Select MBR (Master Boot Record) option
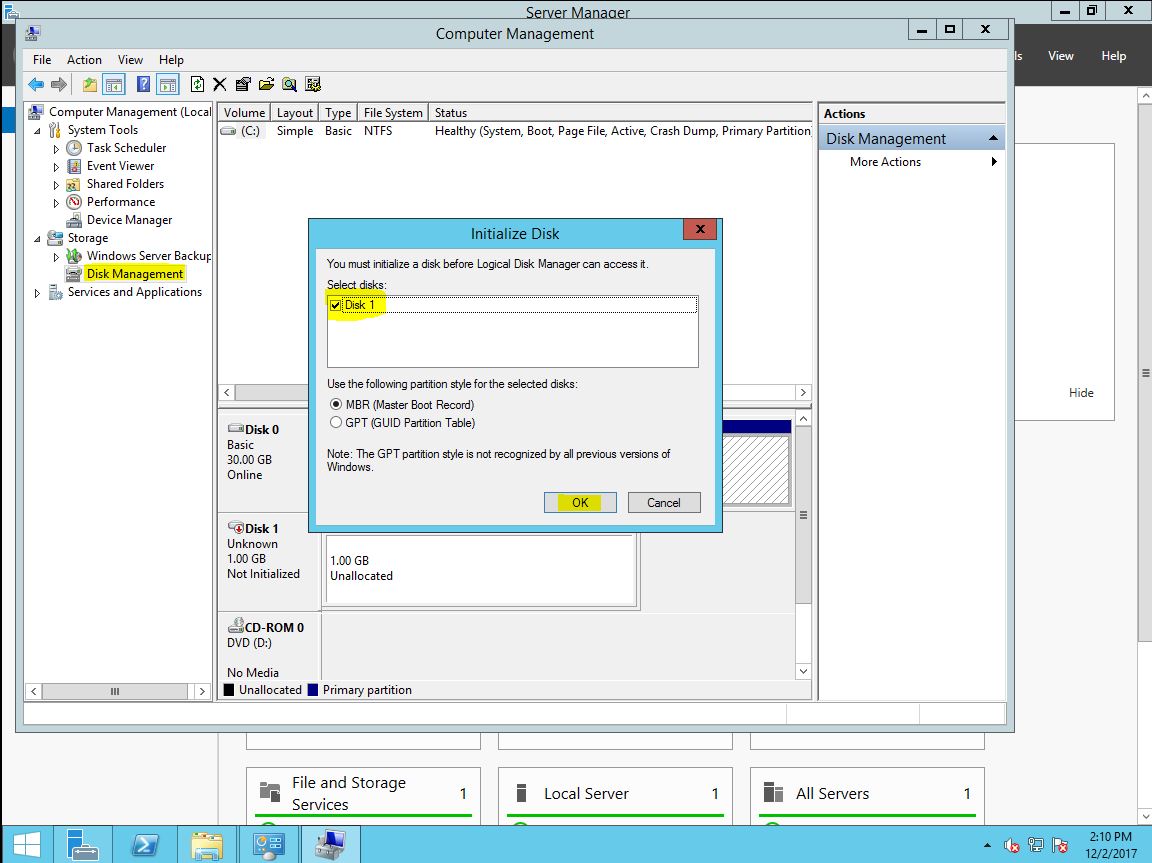 tap(336, 405)
